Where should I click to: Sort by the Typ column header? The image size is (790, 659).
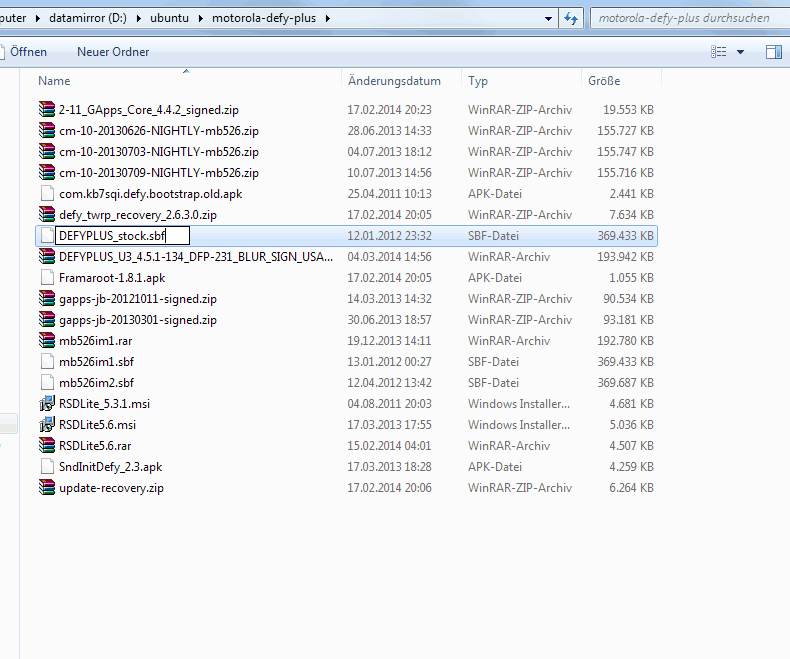(x=478, y=81)
